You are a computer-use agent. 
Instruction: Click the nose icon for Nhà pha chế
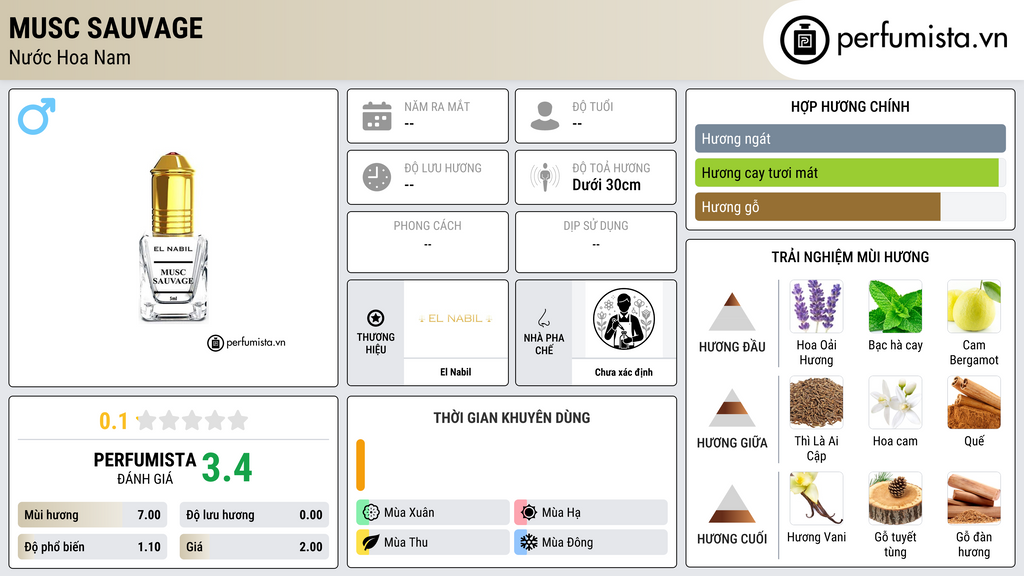[x=543, y=318]
